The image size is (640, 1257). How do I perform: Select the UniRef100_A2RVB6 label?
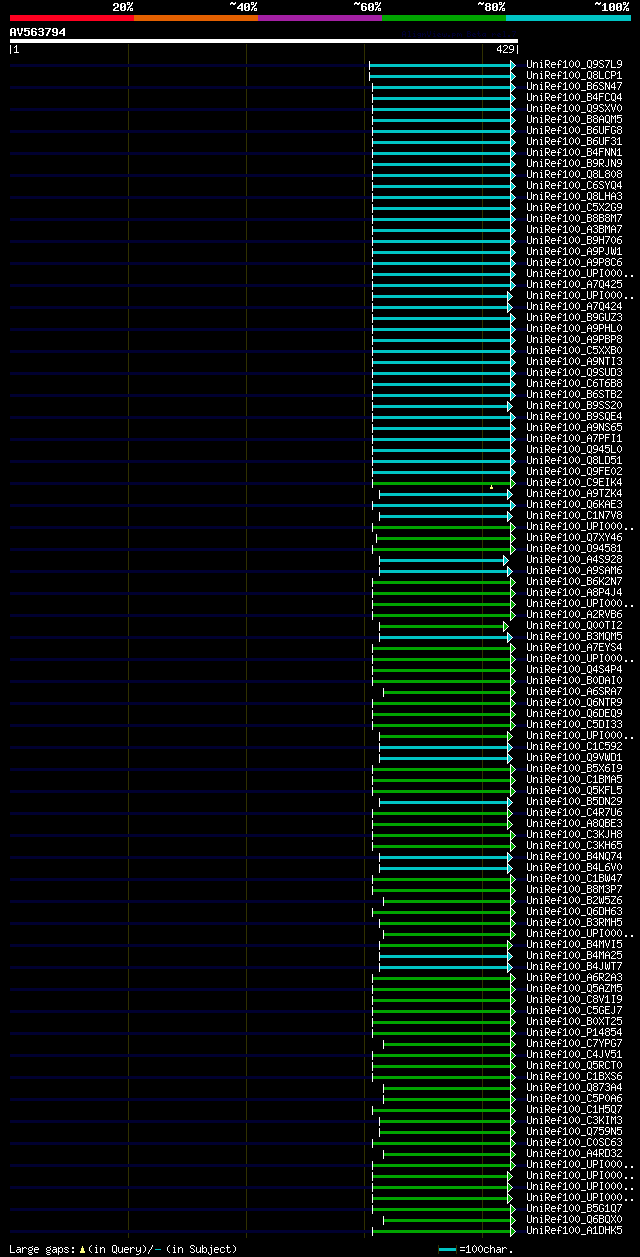point(574,614)
